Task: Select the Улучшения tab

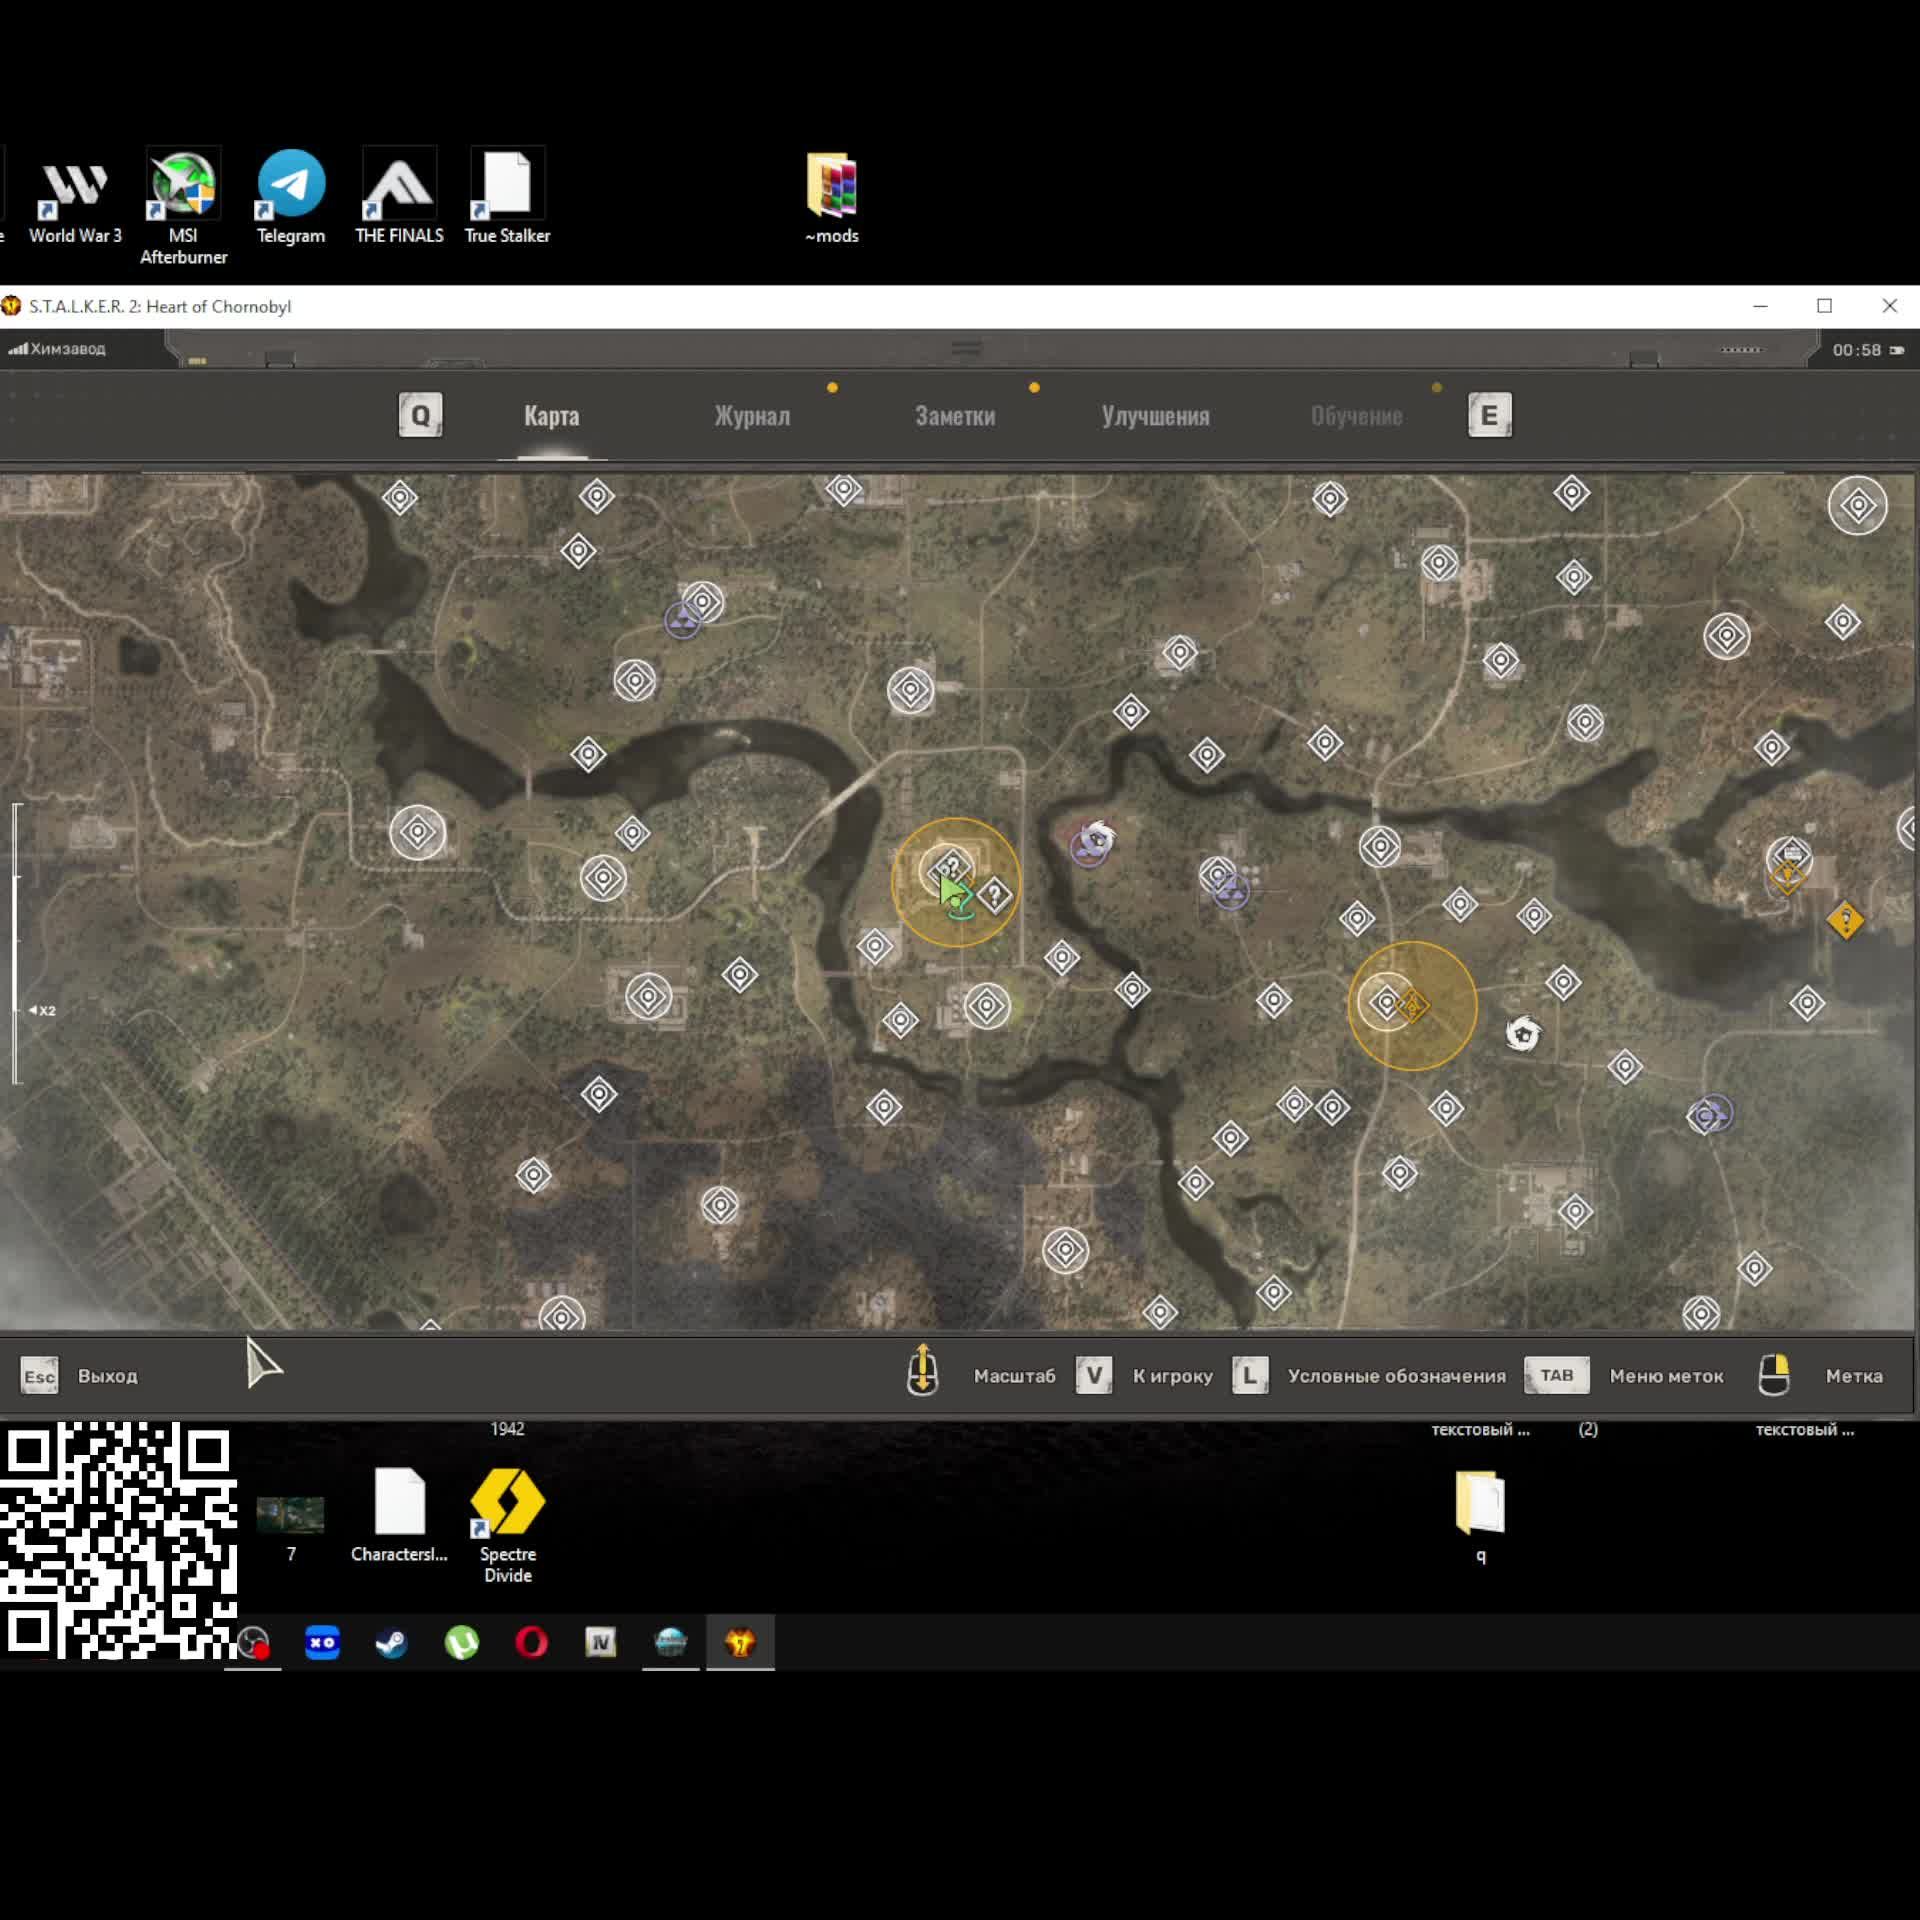Action: pyautogui.click(x=1155, y=416)
